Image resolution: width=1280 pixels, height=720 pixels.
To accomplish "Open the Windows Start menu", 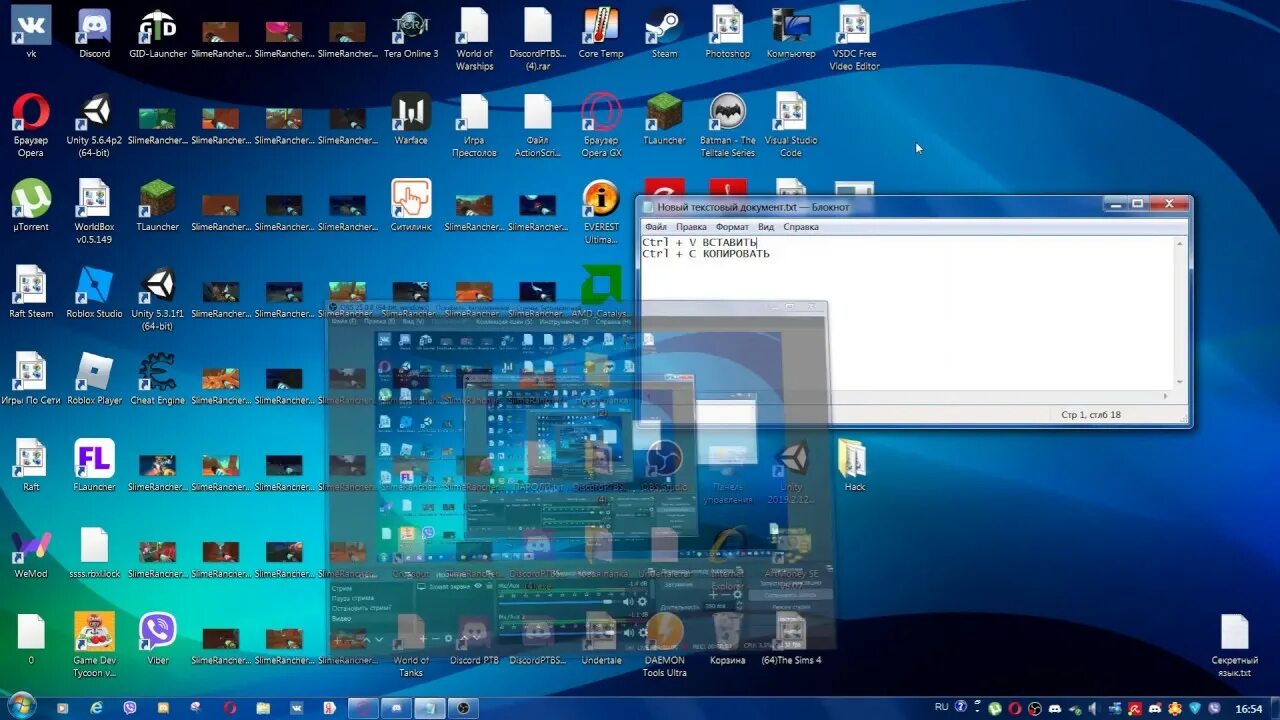I will (20, 706).
